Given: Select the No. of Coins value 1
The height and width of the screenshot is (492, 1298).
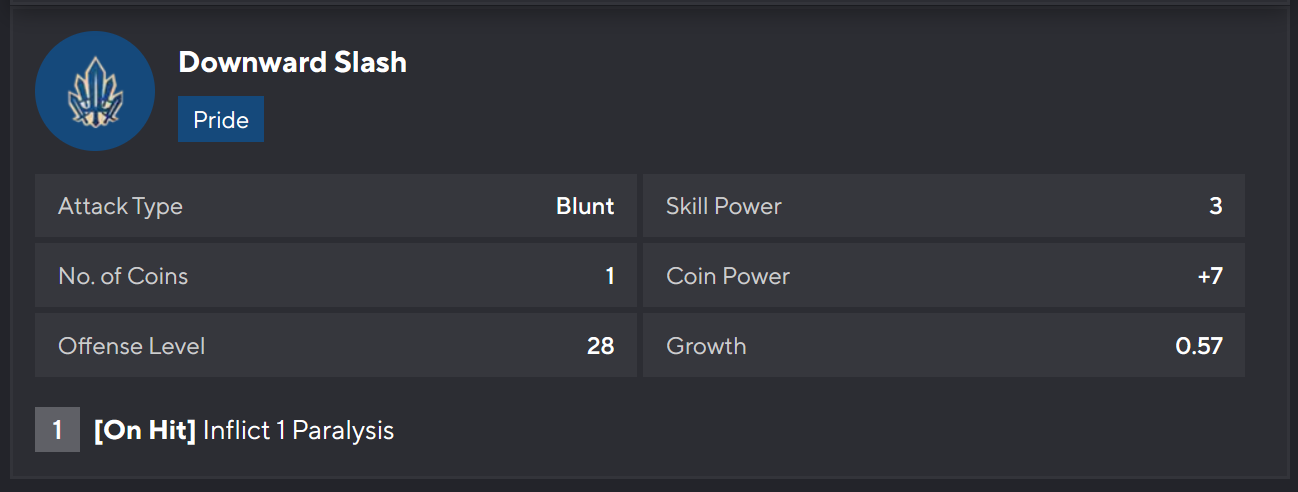Looking at the screenshot, I should click(609, 276).
